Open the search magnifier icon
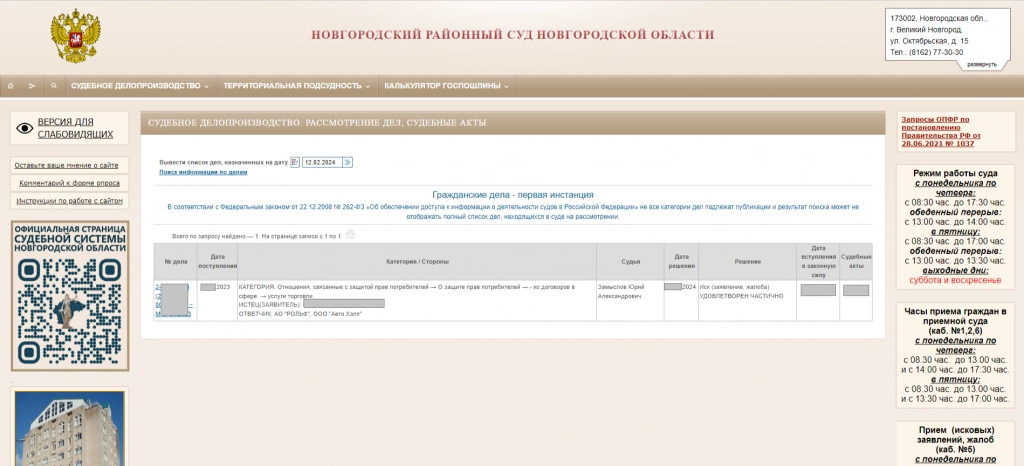Image resolution: width=1024 pixels, height=466 pixels. pyautogui.click(x=54, y=86)
